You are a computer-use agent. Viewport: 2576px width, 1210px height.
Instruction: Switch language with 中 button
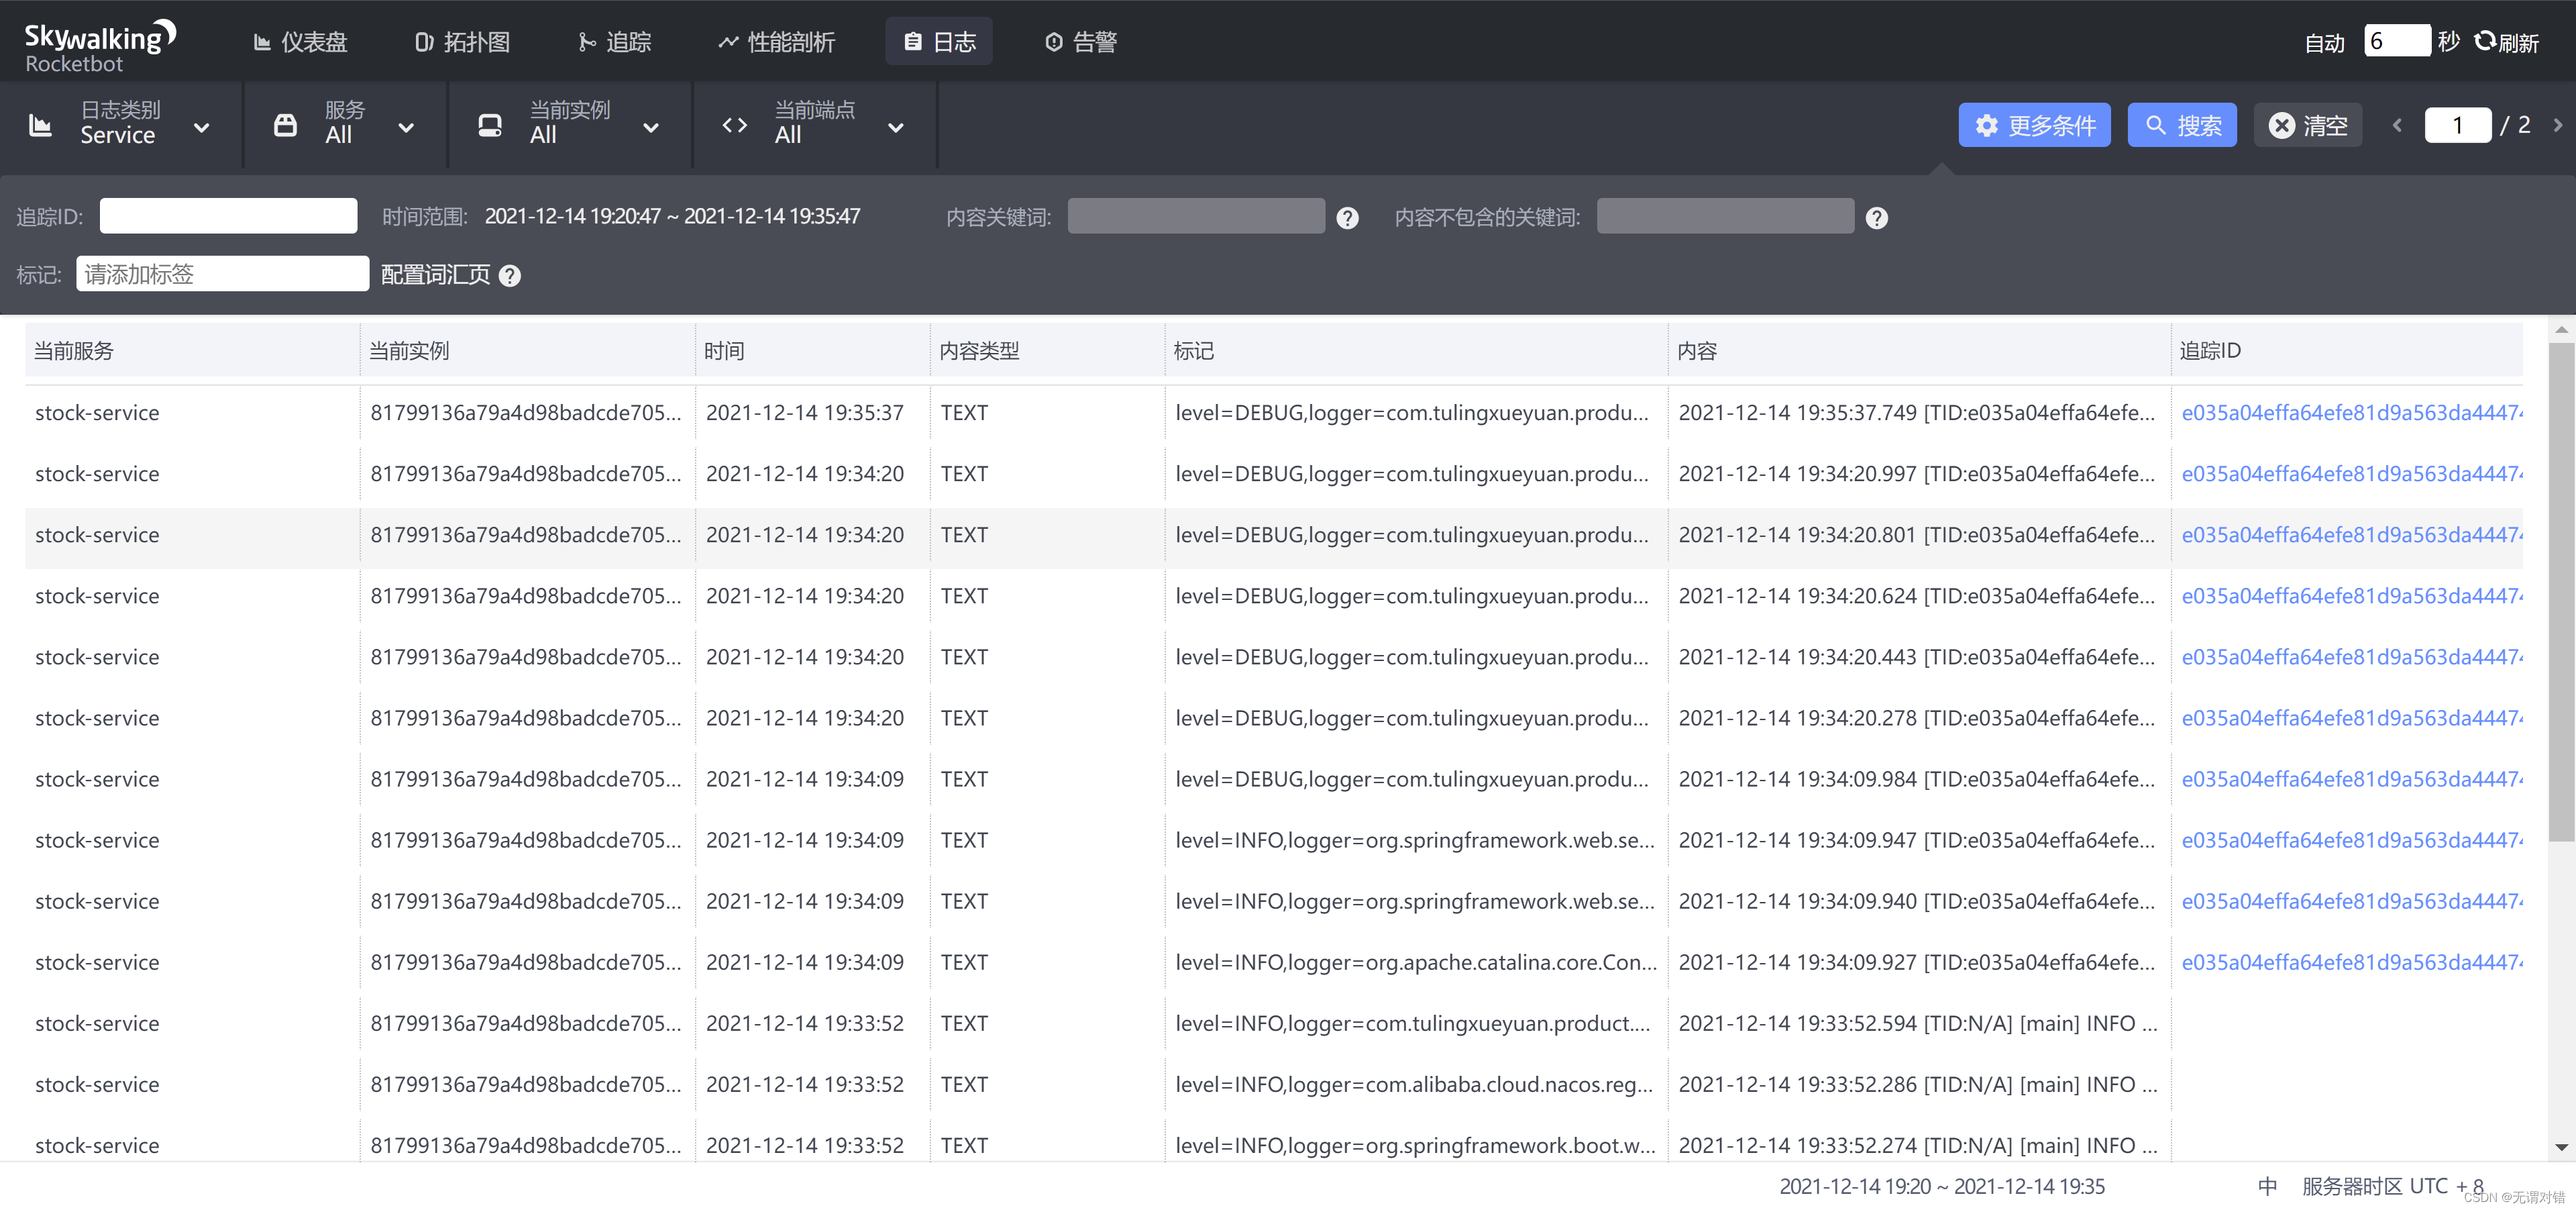tap(2268, 1186)
